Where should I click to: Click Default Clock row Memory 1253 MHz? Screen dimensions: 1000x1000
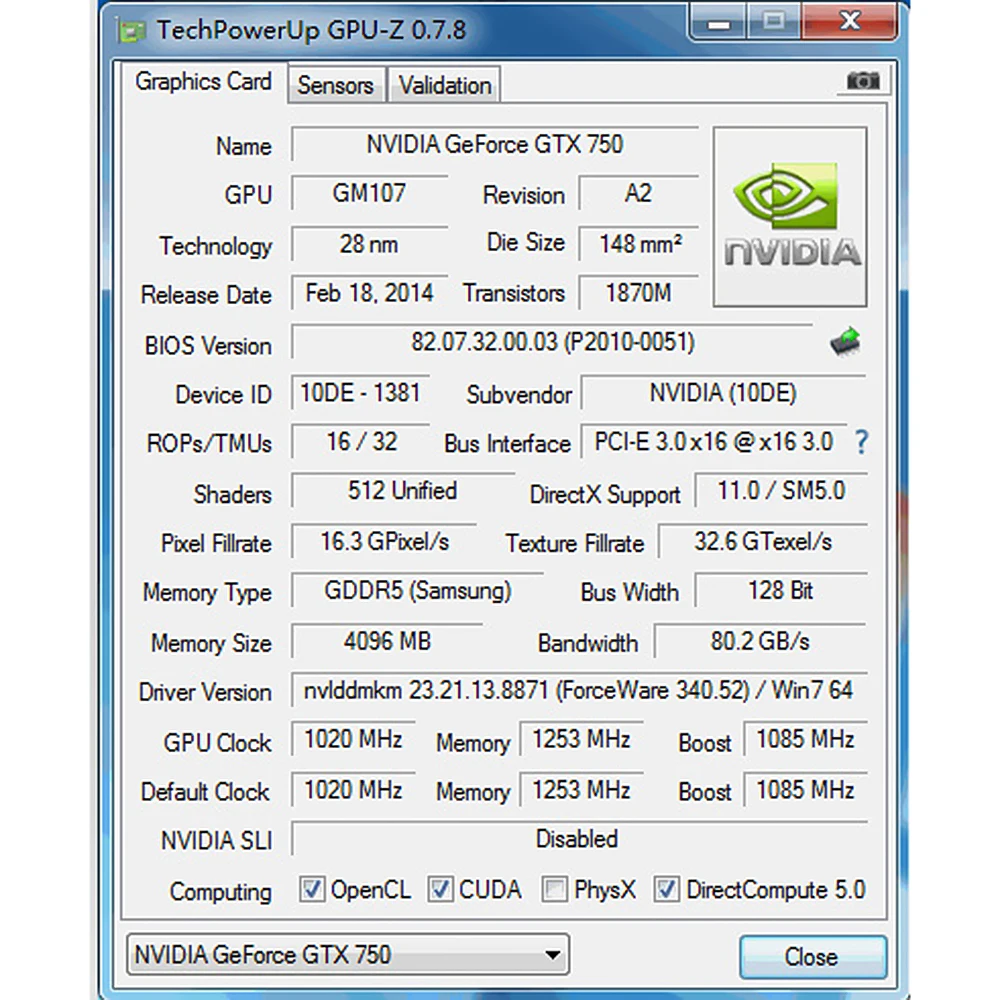[581, 790]
